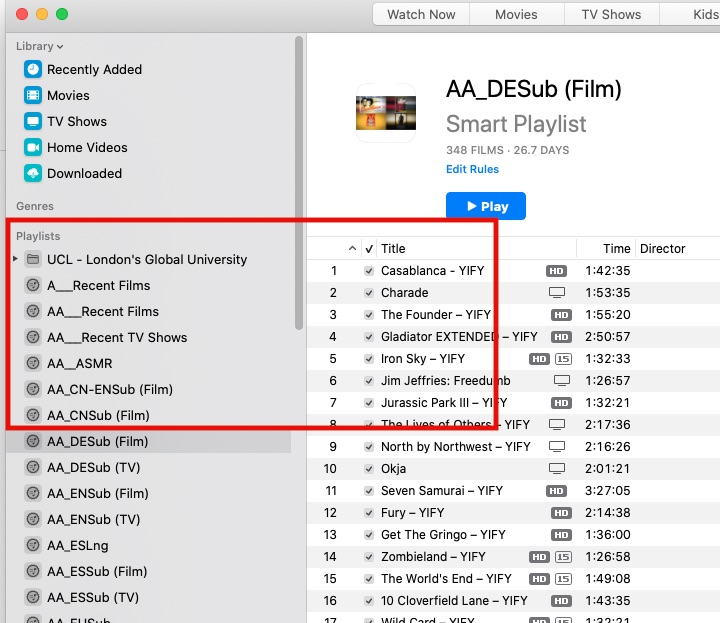
Task: Switch to the Movies tab at top
Action: [516, 14]
